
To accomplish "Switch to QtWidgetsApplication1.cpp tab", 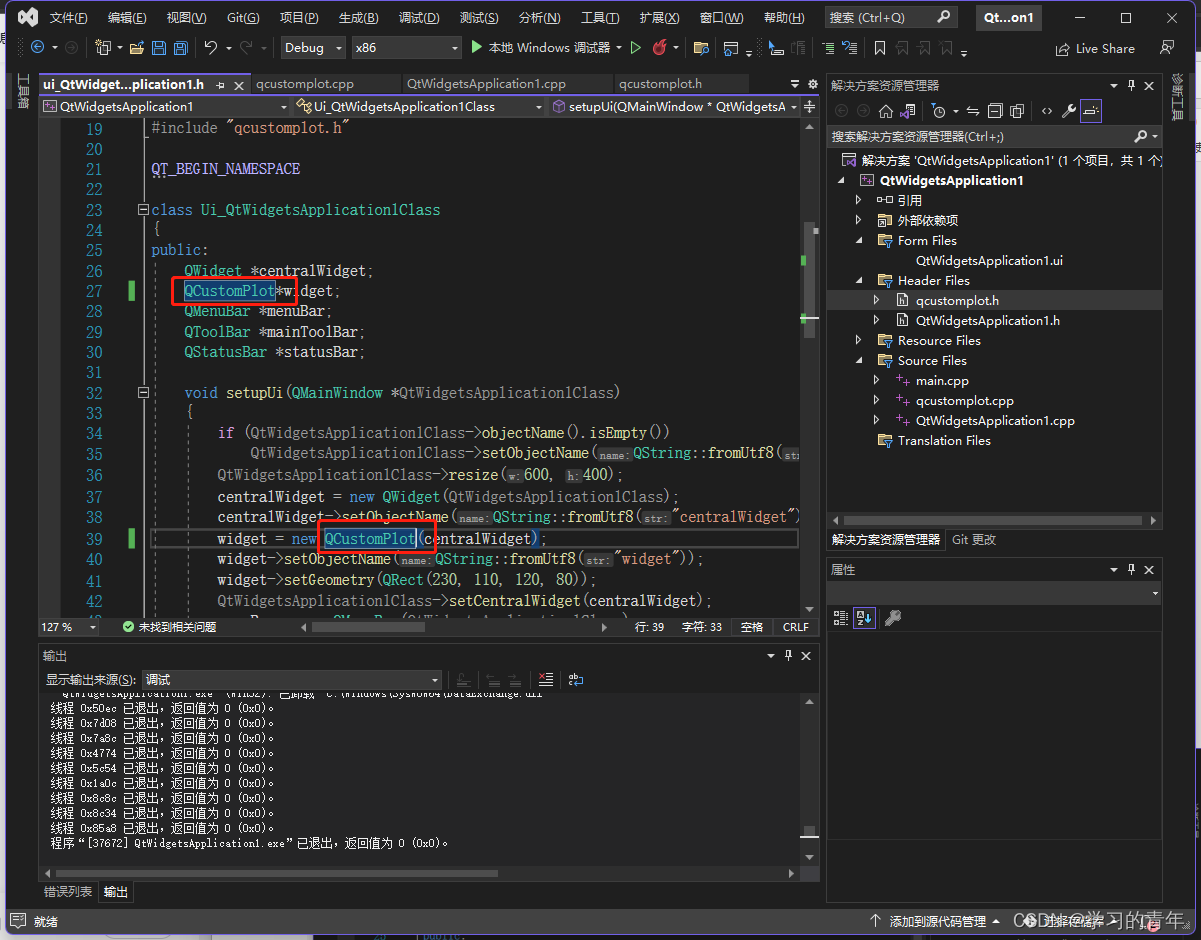I will click(487, 85).
